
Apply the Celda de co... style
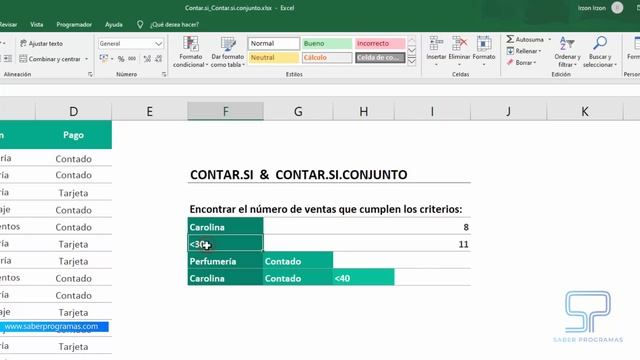click(x=380, y=58)
